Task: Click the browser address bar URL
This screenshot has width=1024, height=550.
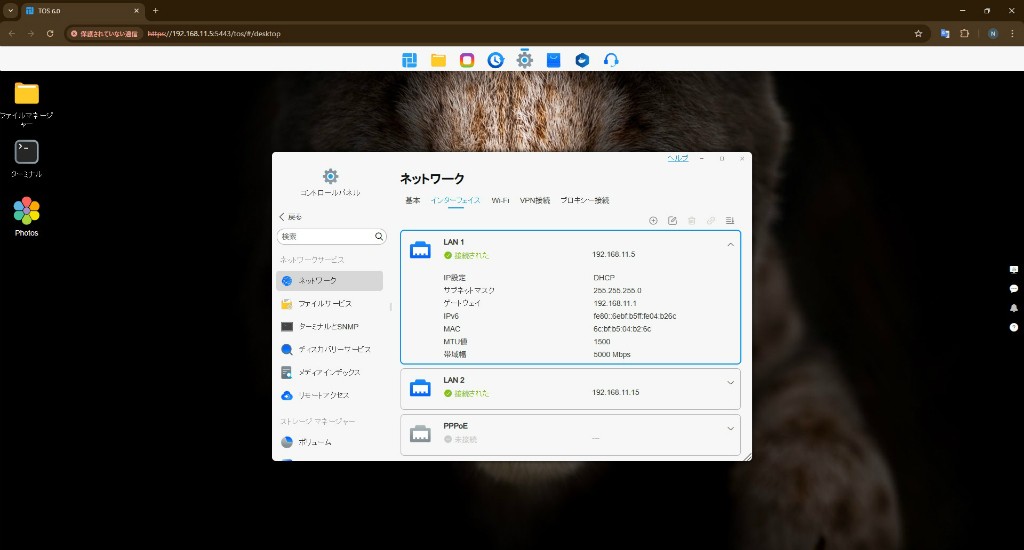Action: [214, 33]
